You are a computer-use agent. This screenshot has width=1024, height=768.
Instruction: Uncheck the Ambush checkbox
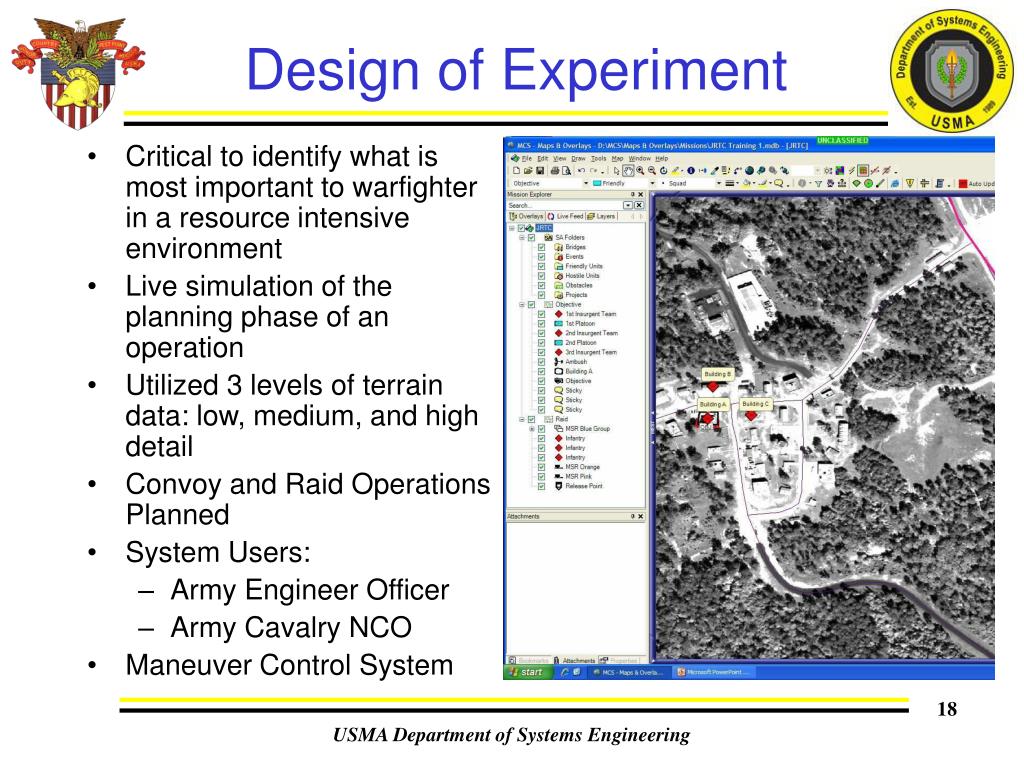[541, 362]
